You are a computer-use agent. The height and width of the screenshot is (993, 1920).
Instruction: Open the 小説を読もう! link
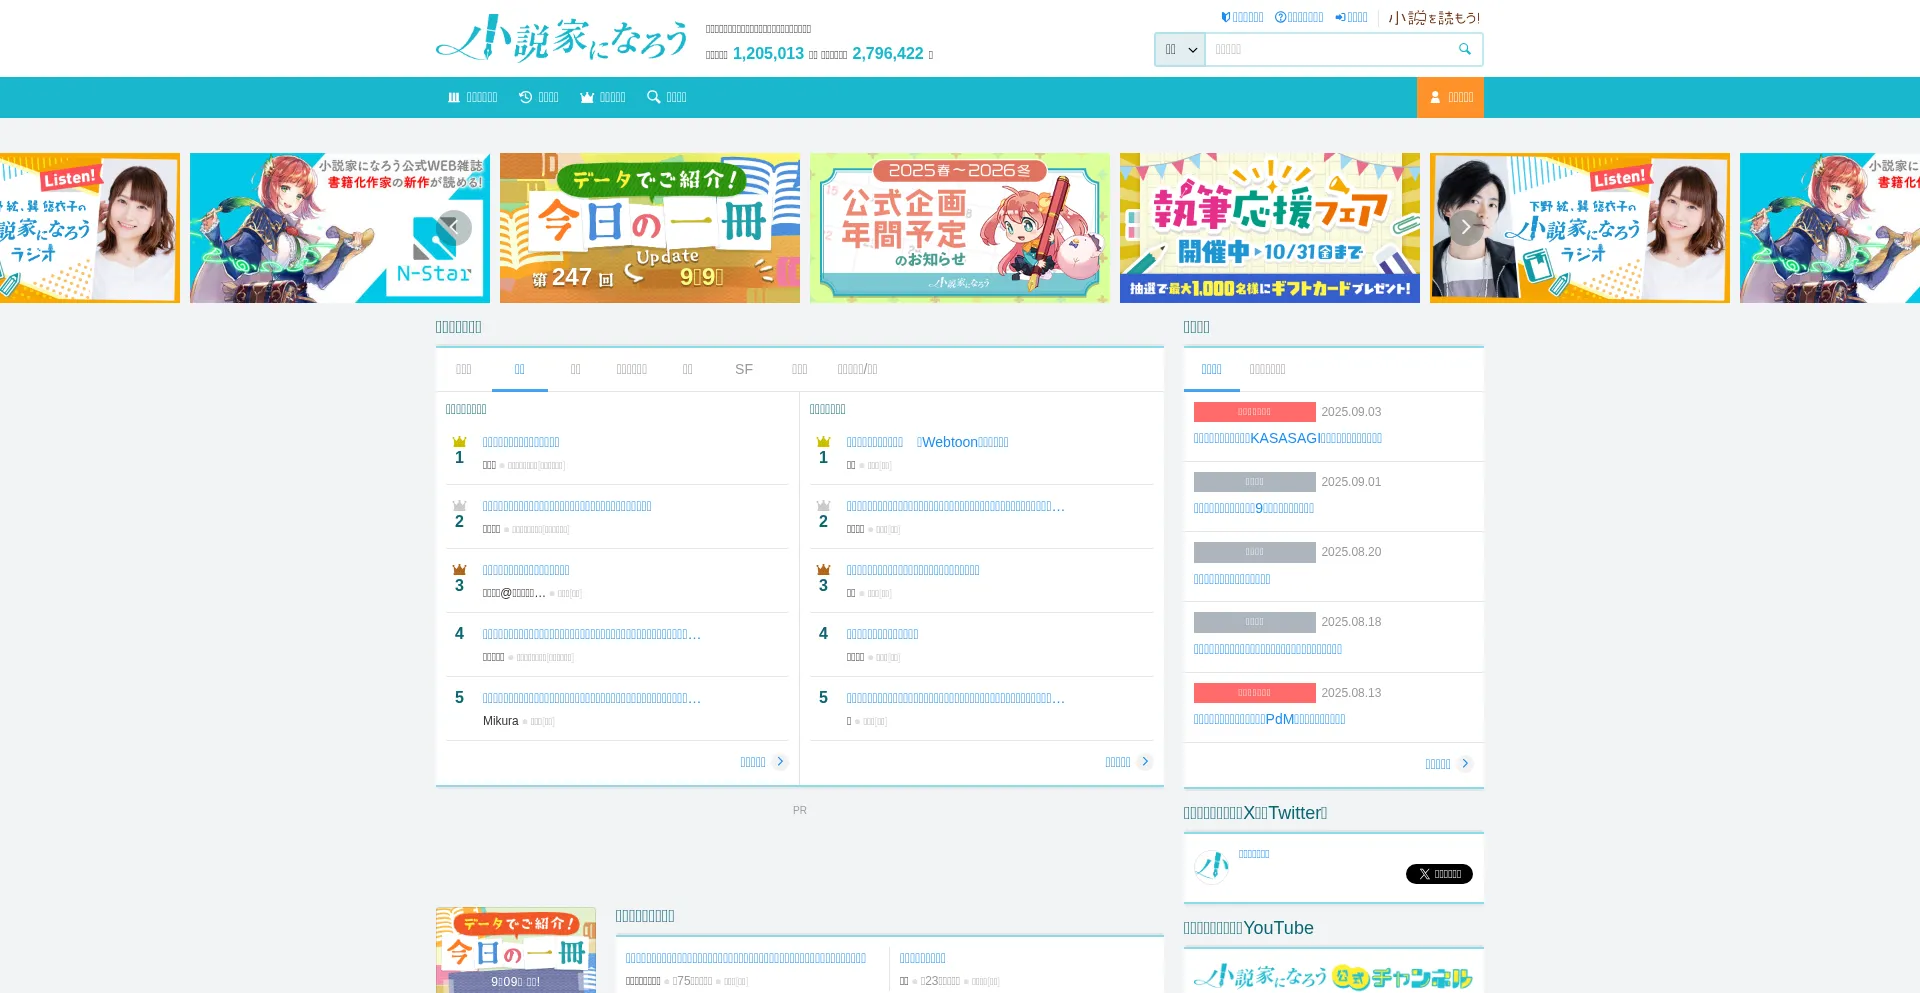click(1434, 18)
